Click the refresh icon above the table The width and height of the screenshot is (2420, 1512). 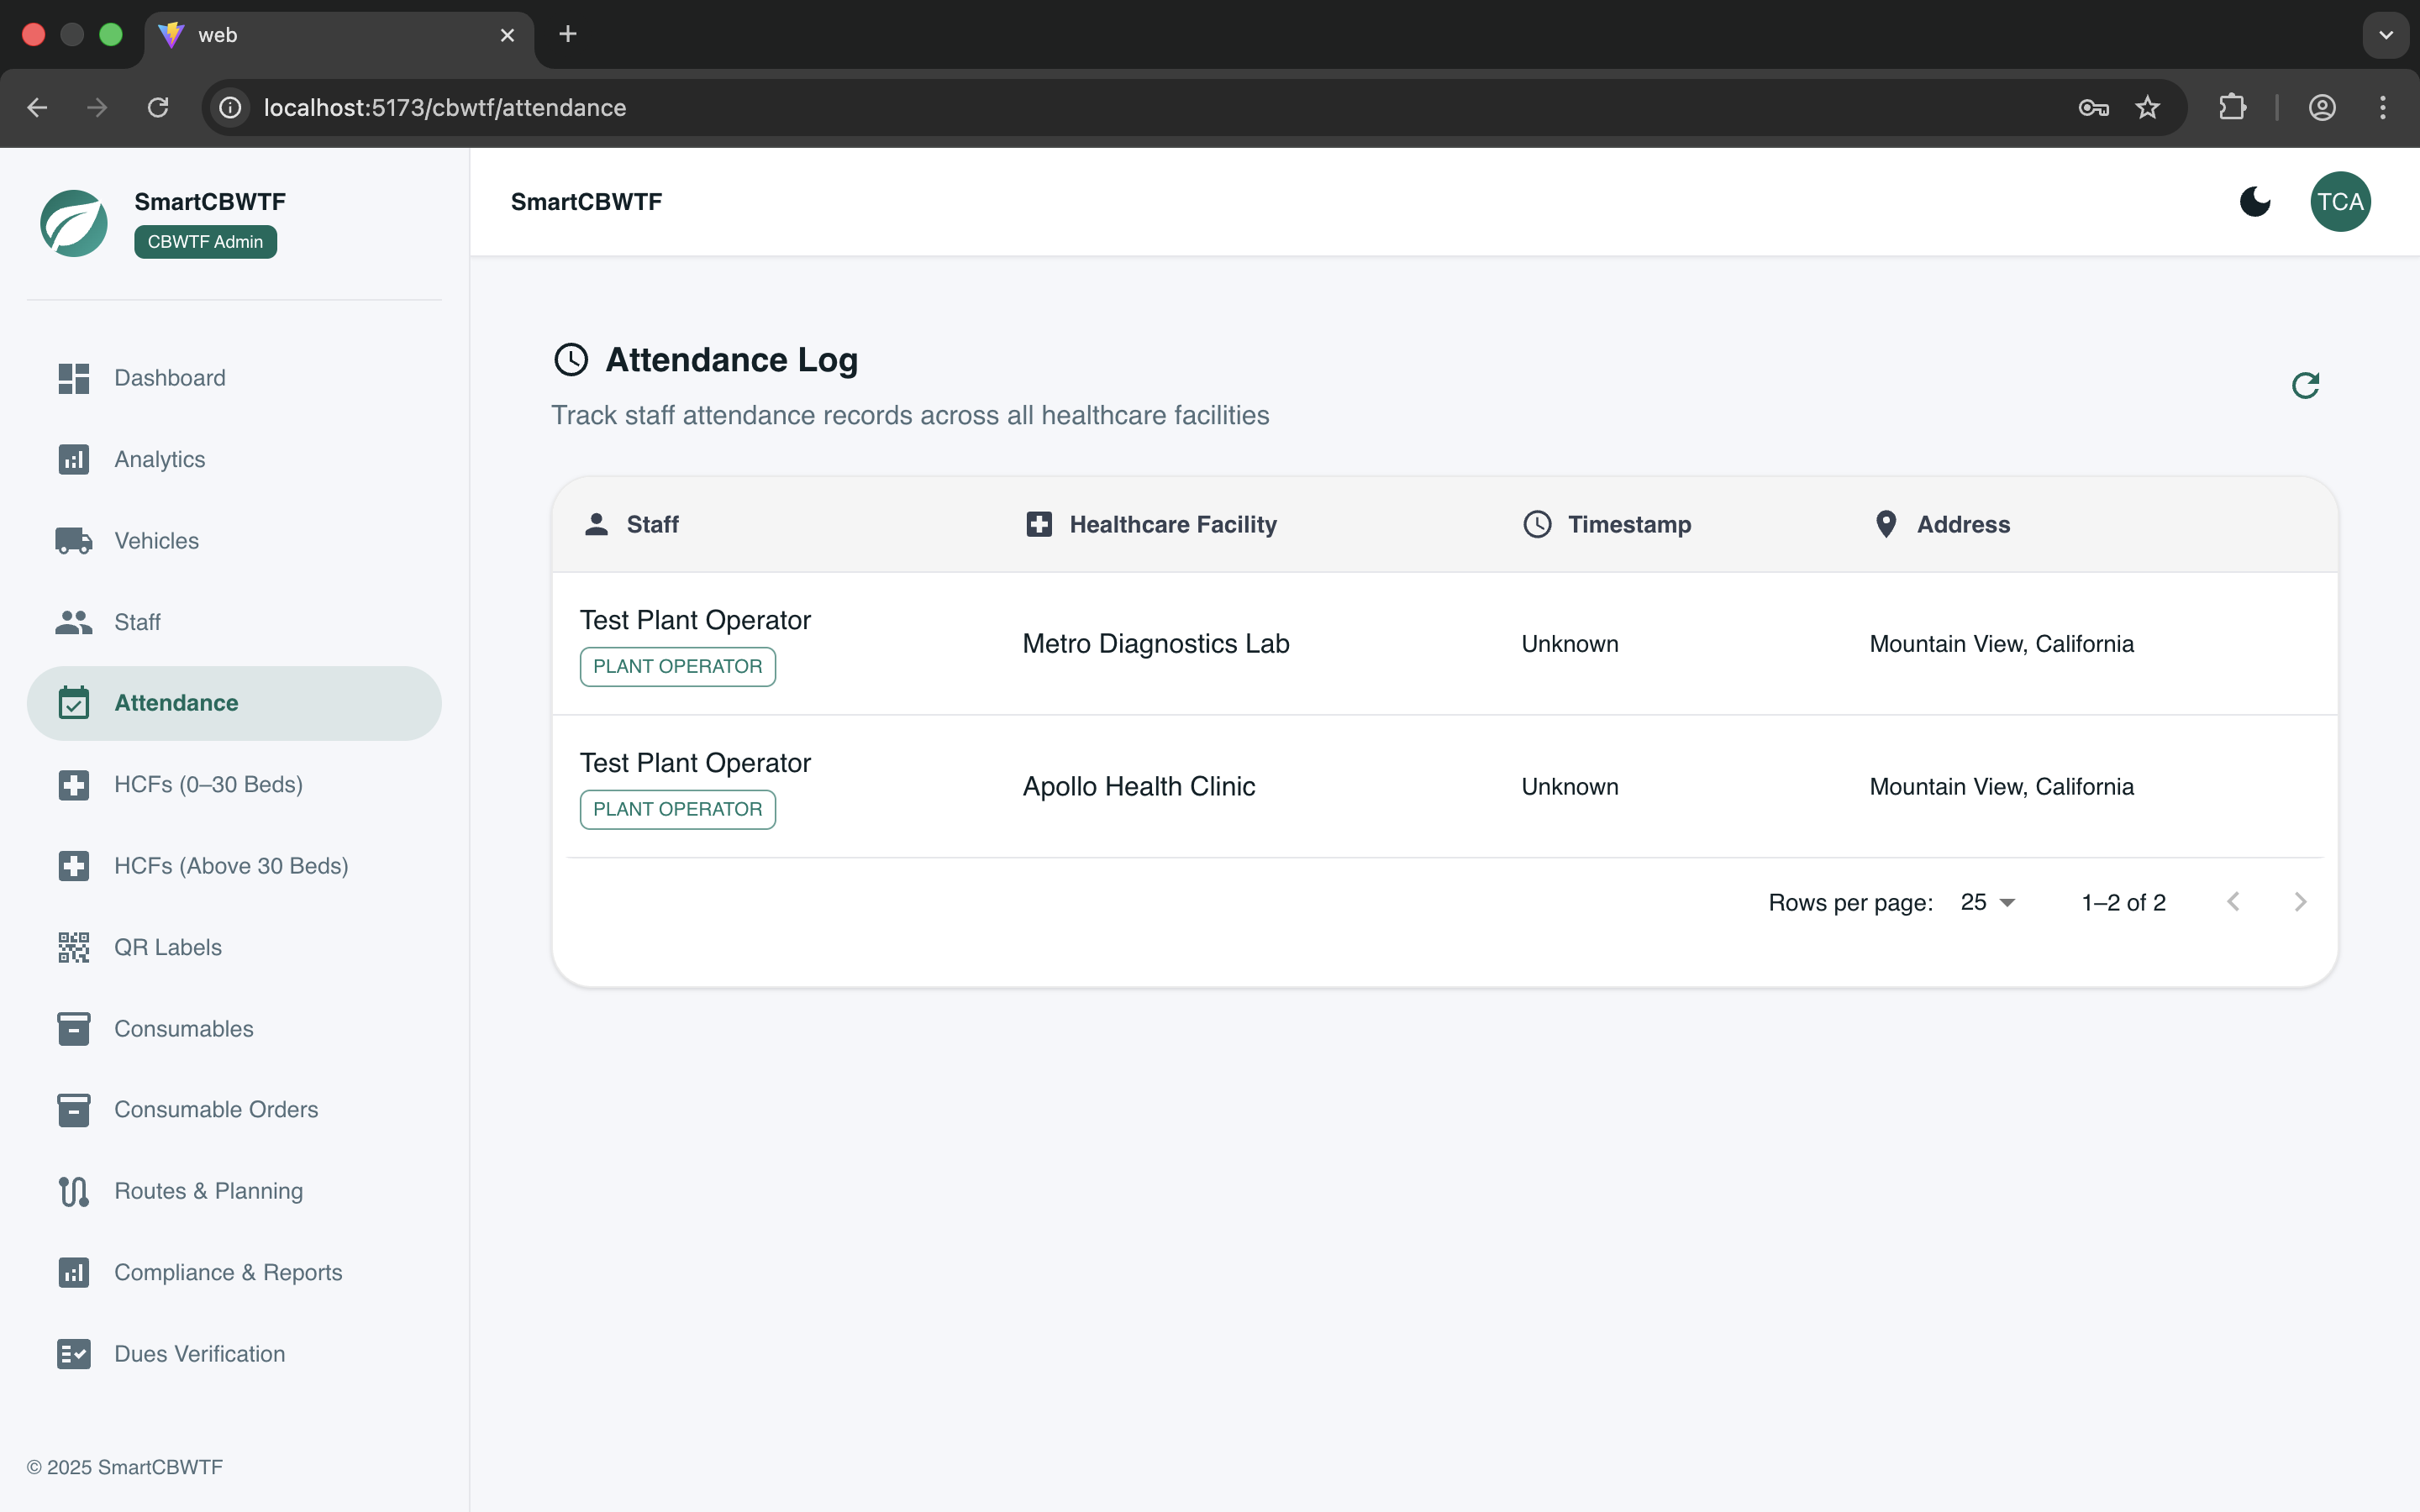coord(2306,385)
